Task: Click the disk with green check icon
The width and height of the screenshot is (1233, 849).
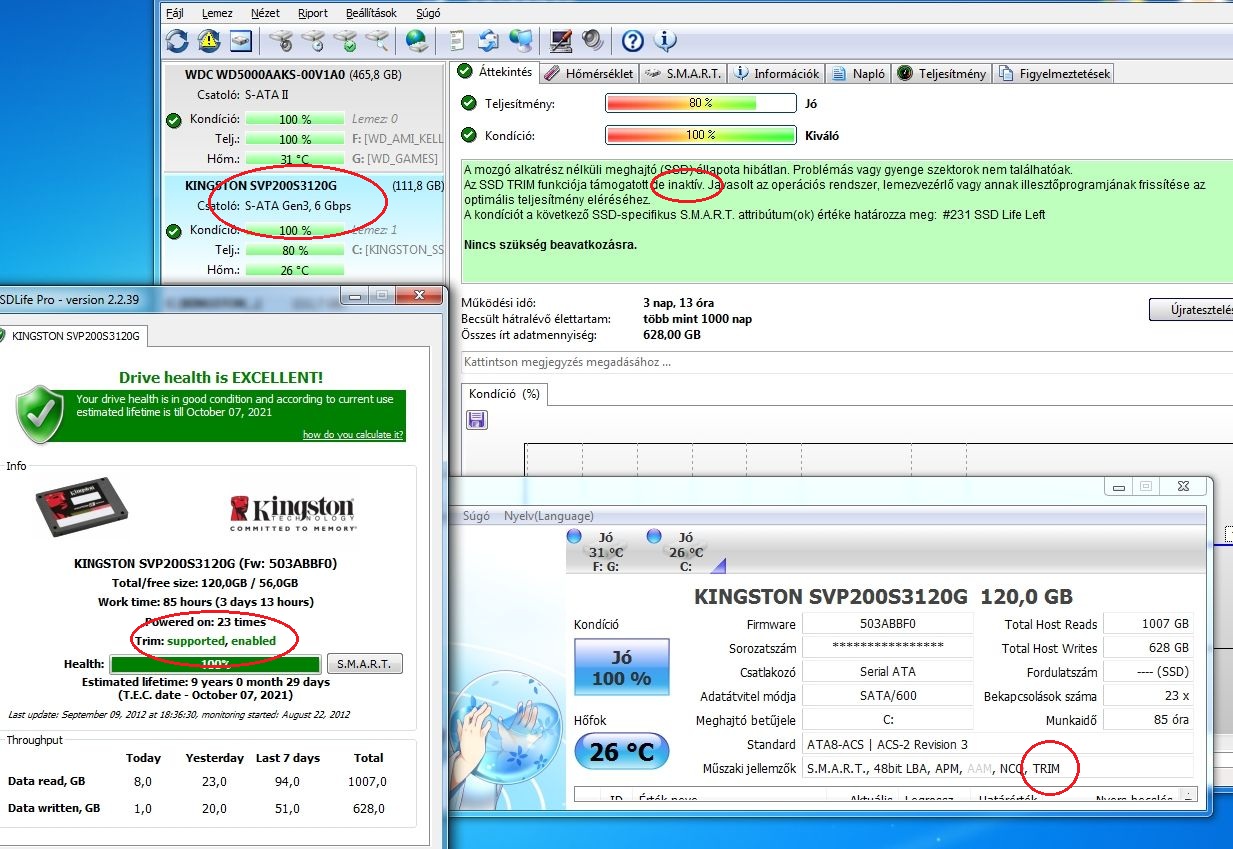Action: point(345,41)
